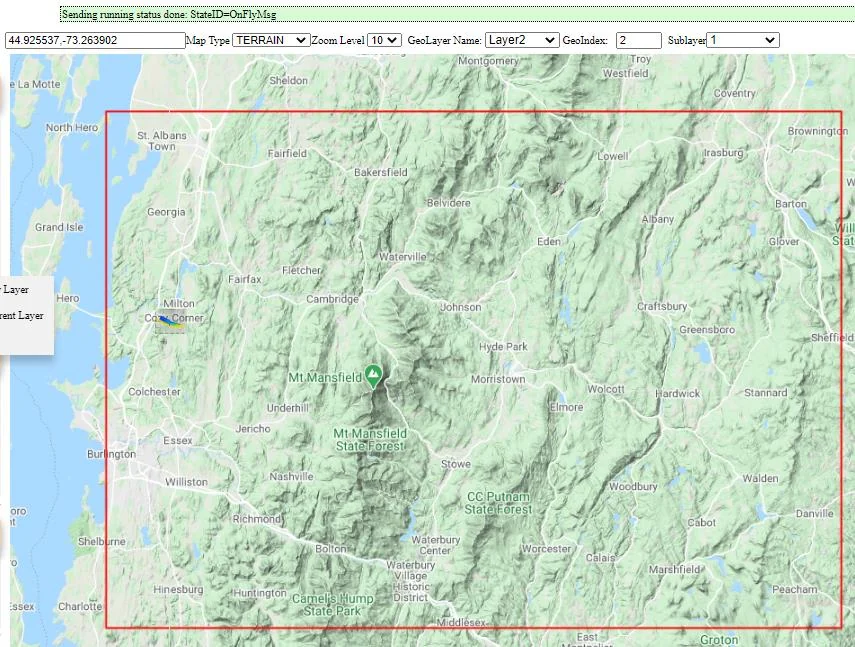Open the Zoom Level dropdown
Screen dimensions: 855x647
pyautogui.click(x=384, y=40)
